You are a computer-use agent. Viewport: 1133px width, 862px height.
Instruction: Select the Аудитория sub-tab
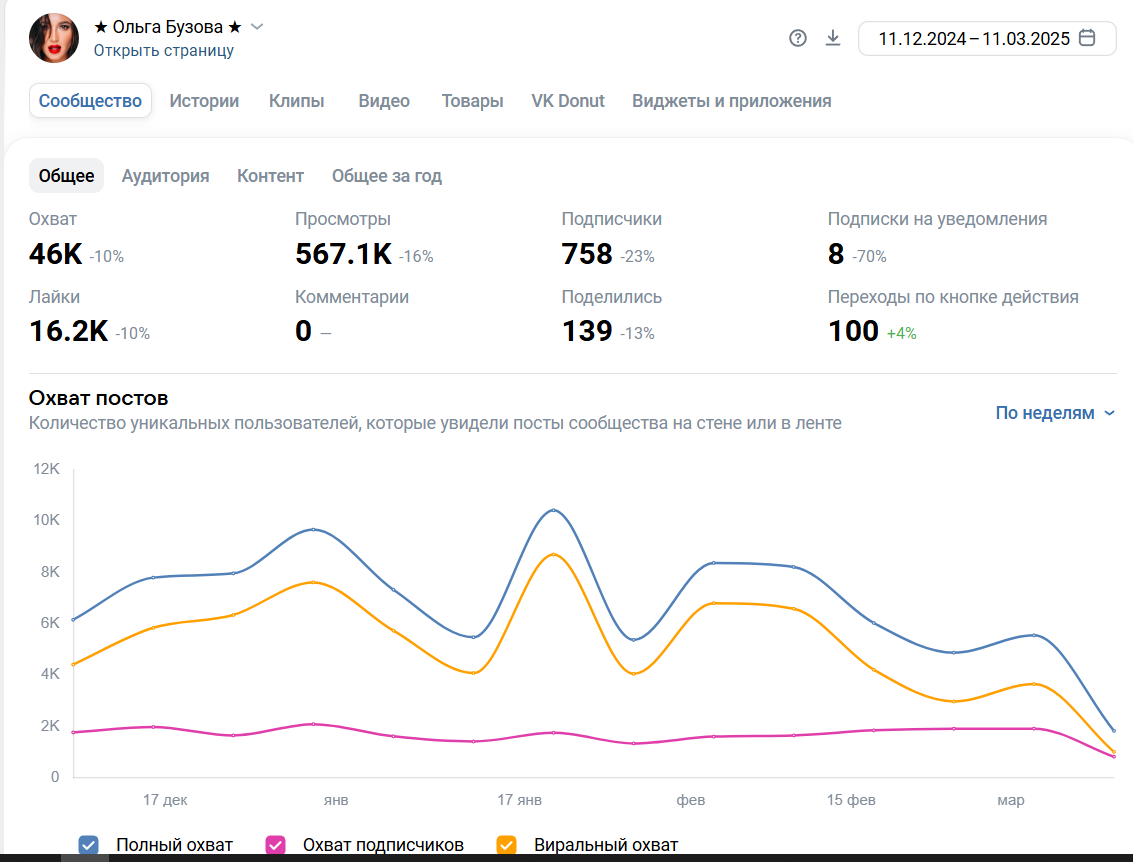[165, 176]
